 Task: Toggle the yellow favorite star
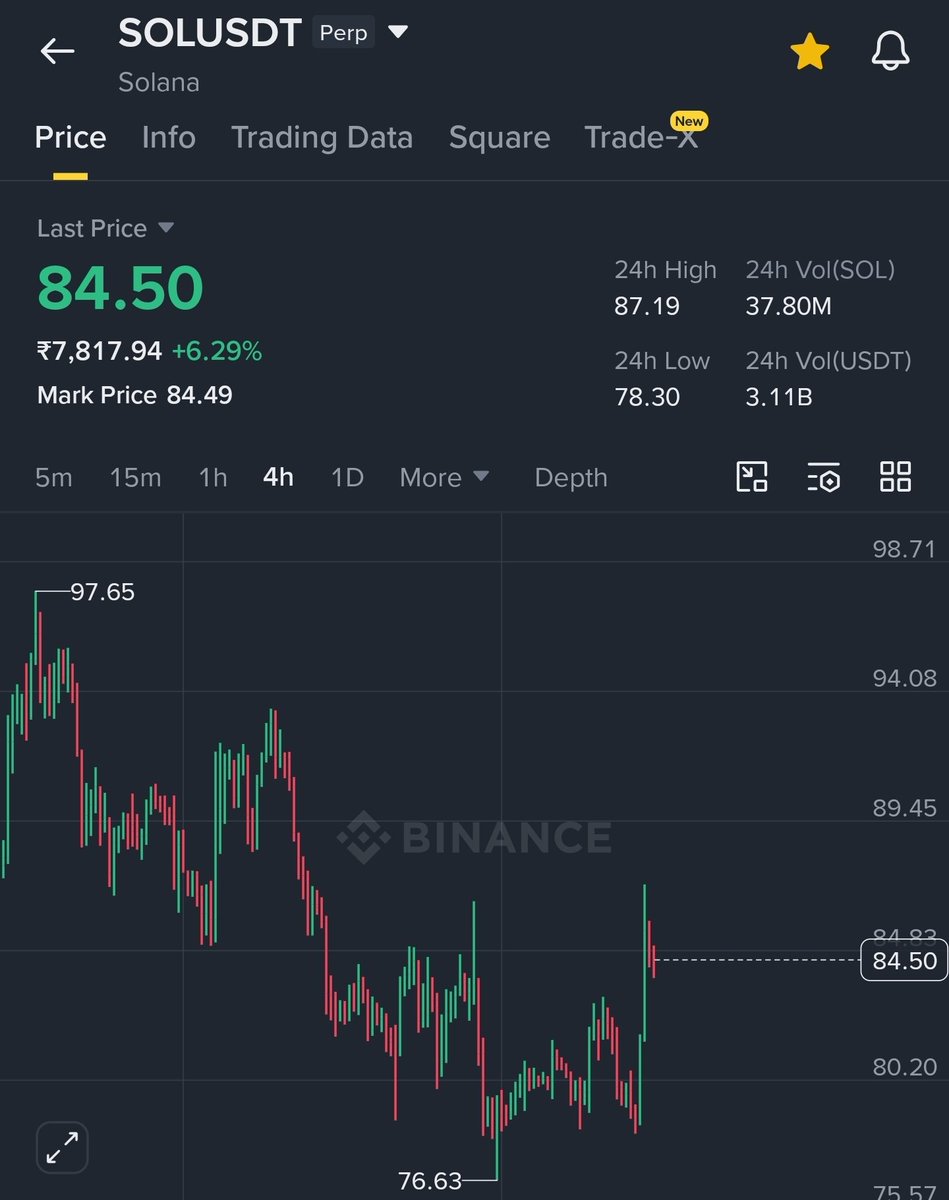809,52
